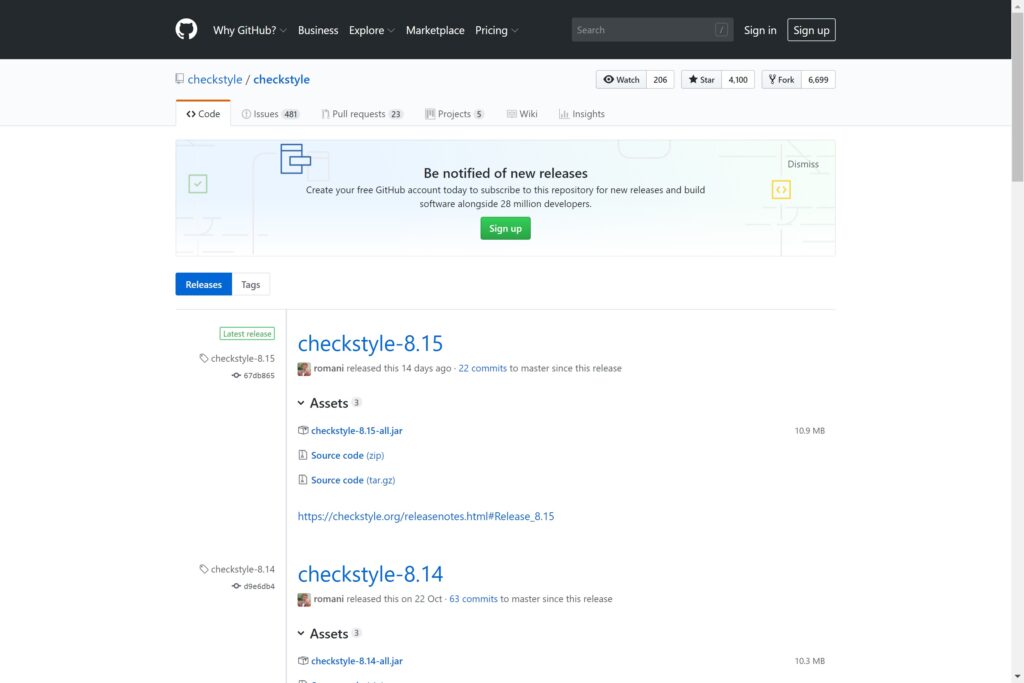Open the Wiki tab
The image size is (1024, 683).
click(x=522, y=114)
